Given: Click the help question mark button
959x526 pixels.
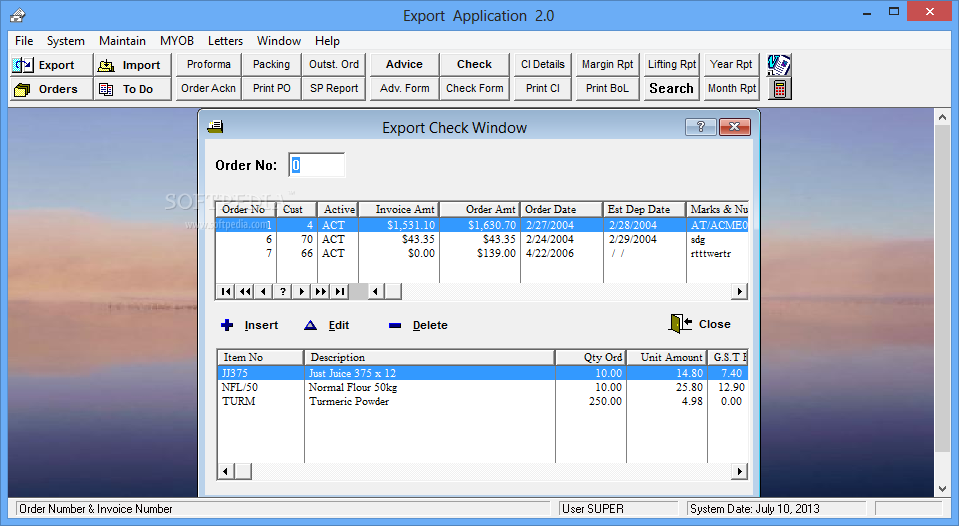Looking at the screenshot, I should pos(701,127).
